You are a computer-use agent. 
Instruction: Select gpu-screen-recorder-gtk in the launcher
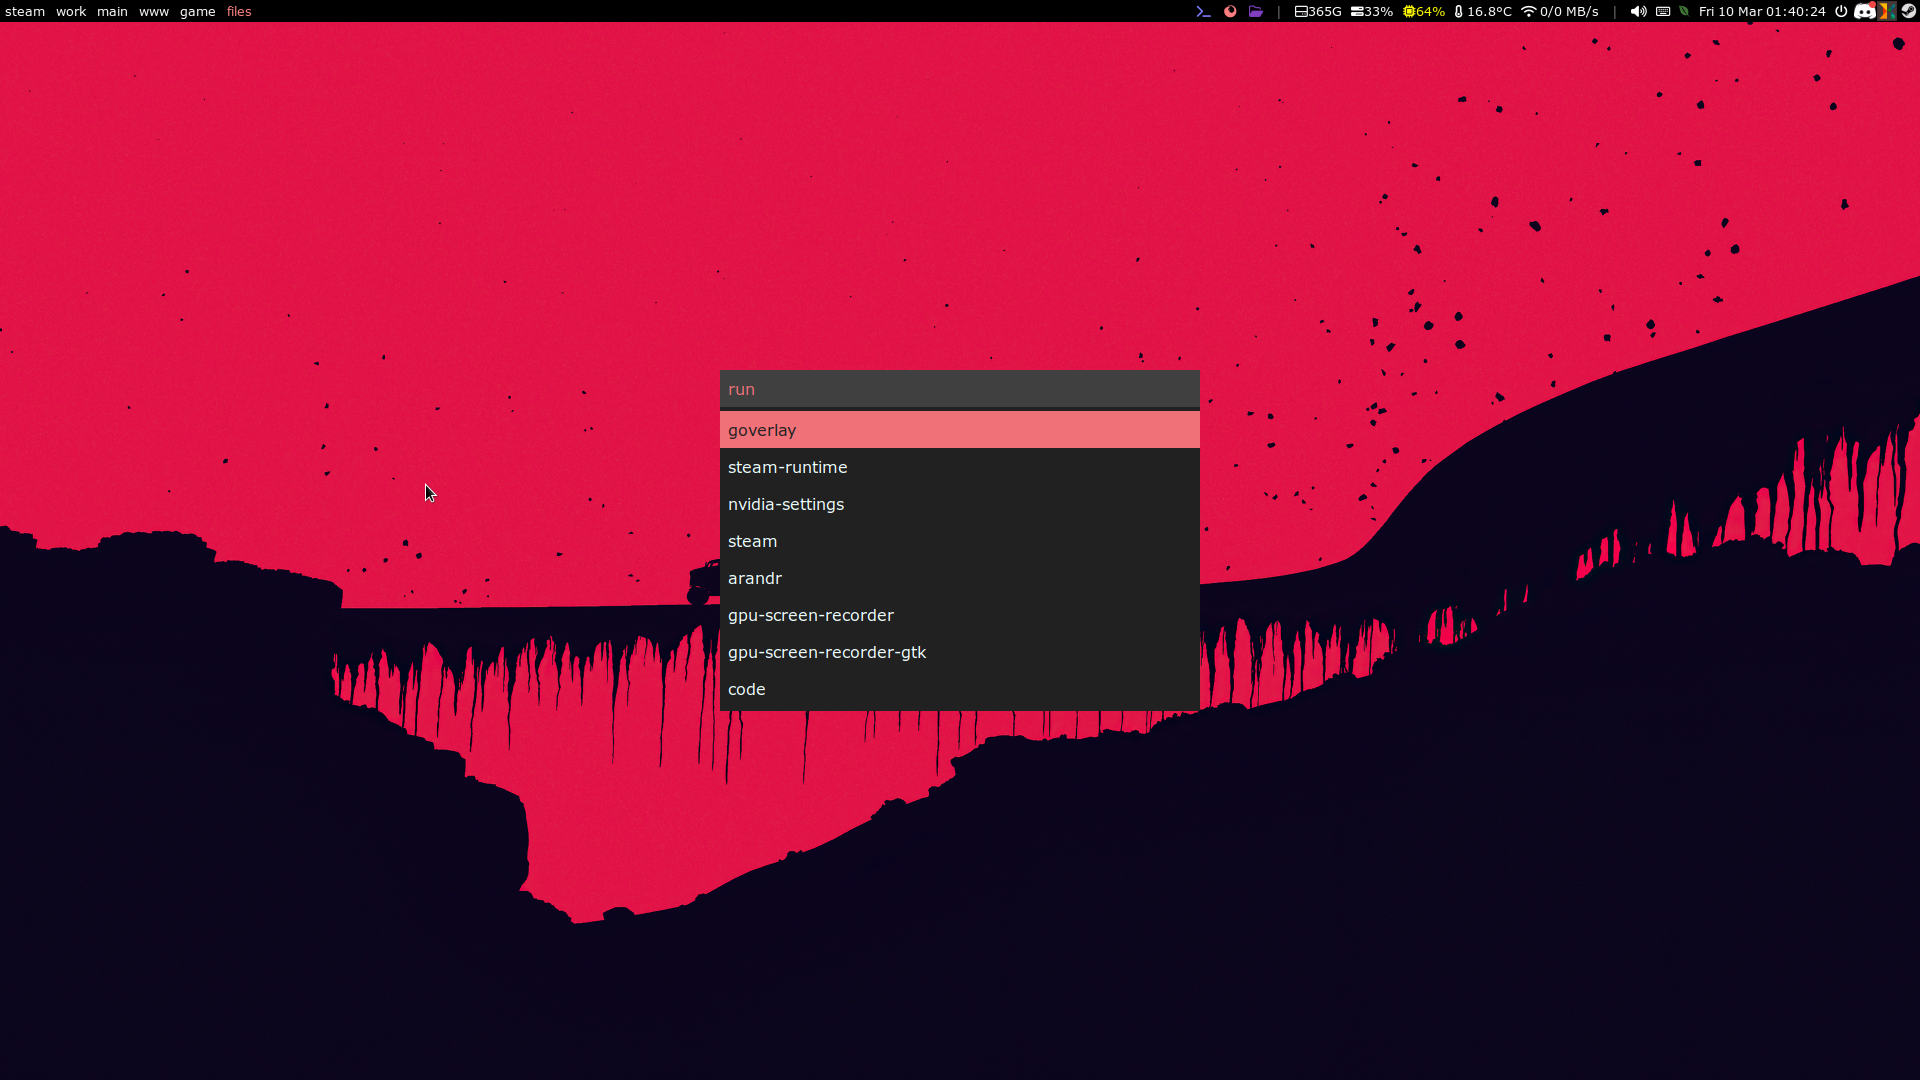(x=960, y=652)
